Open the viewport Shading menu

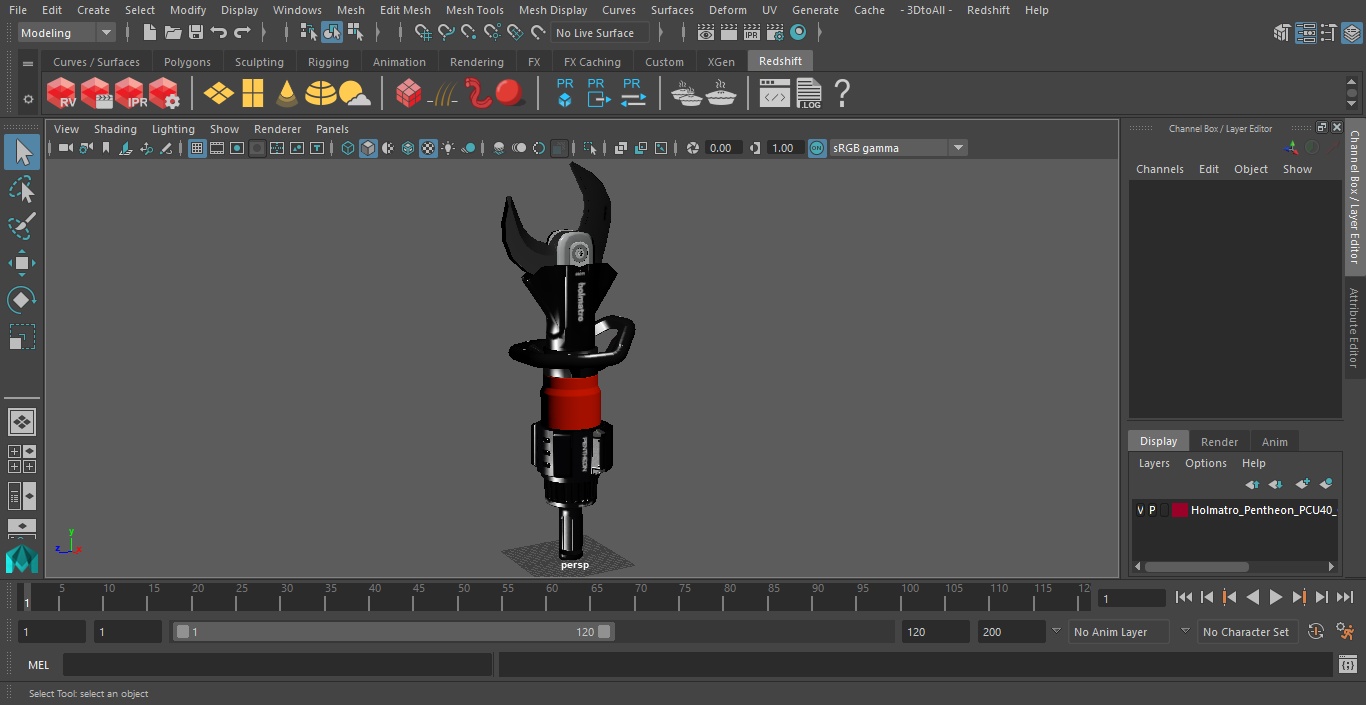115,129
